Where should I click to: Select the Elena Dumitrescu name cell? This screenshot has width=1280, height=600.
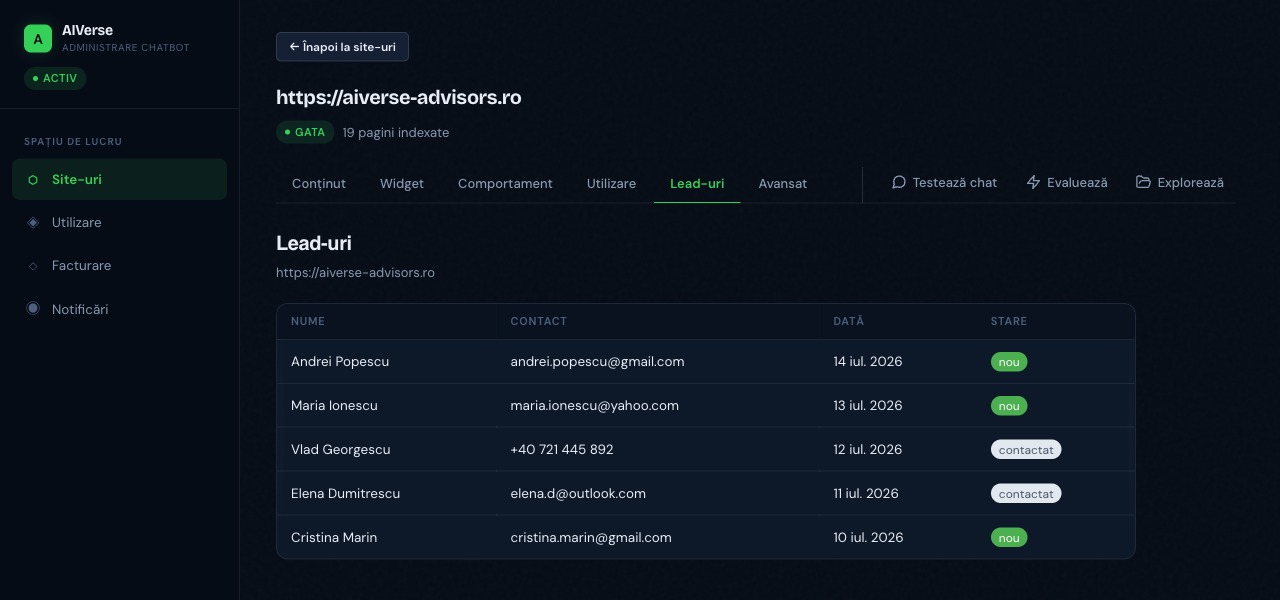(346, 493)
